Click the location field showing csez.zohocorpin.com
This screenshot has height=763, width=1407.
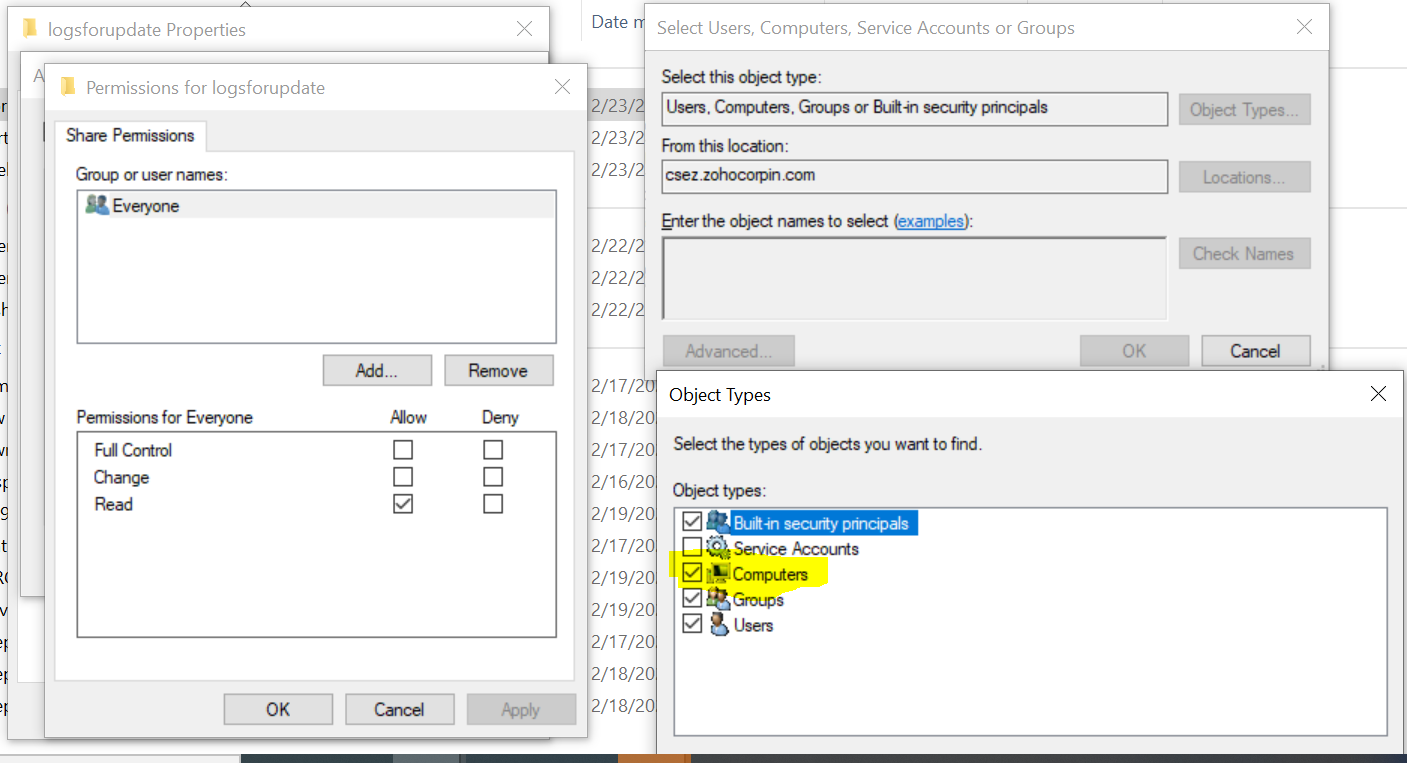point(914,176)
